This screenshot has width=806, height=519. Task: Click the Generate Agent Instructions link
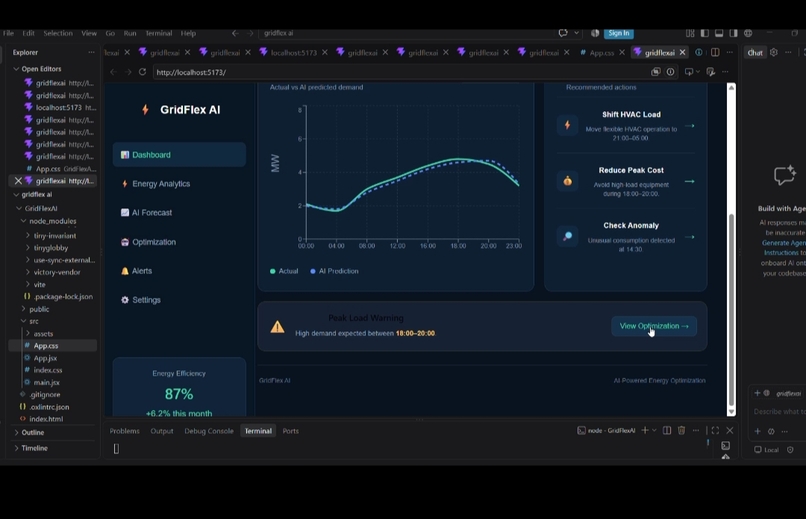point(784,248)
